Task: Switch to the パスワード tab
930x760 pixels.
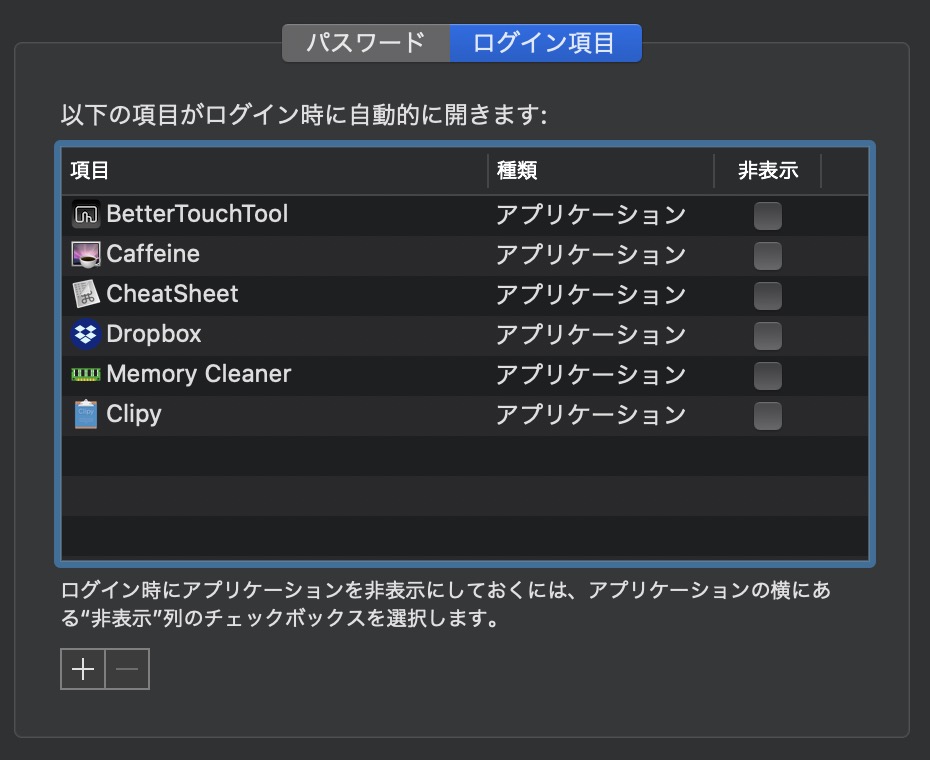Action: click(366, 43)
